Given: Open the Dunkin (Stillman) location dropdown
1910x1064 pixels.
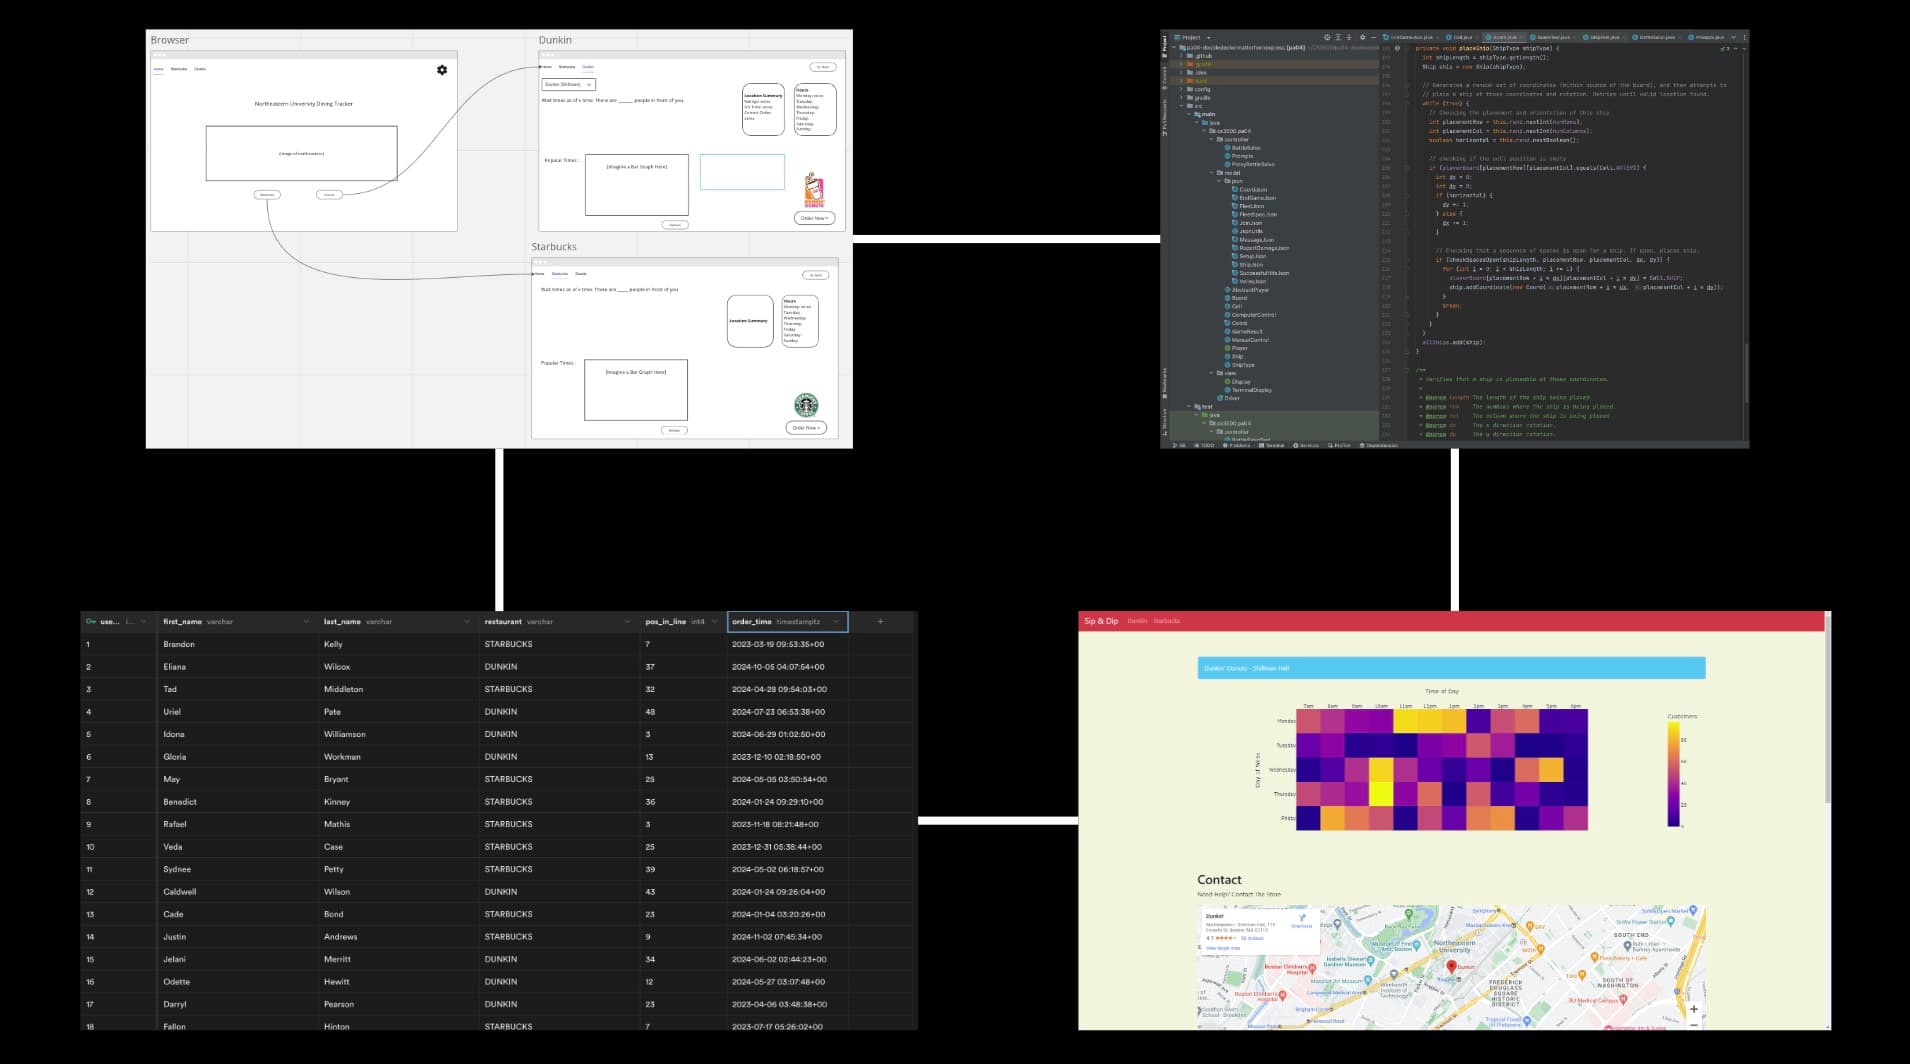Looking at the screenshot, I should pyautogui.click(x=568, y=84).
